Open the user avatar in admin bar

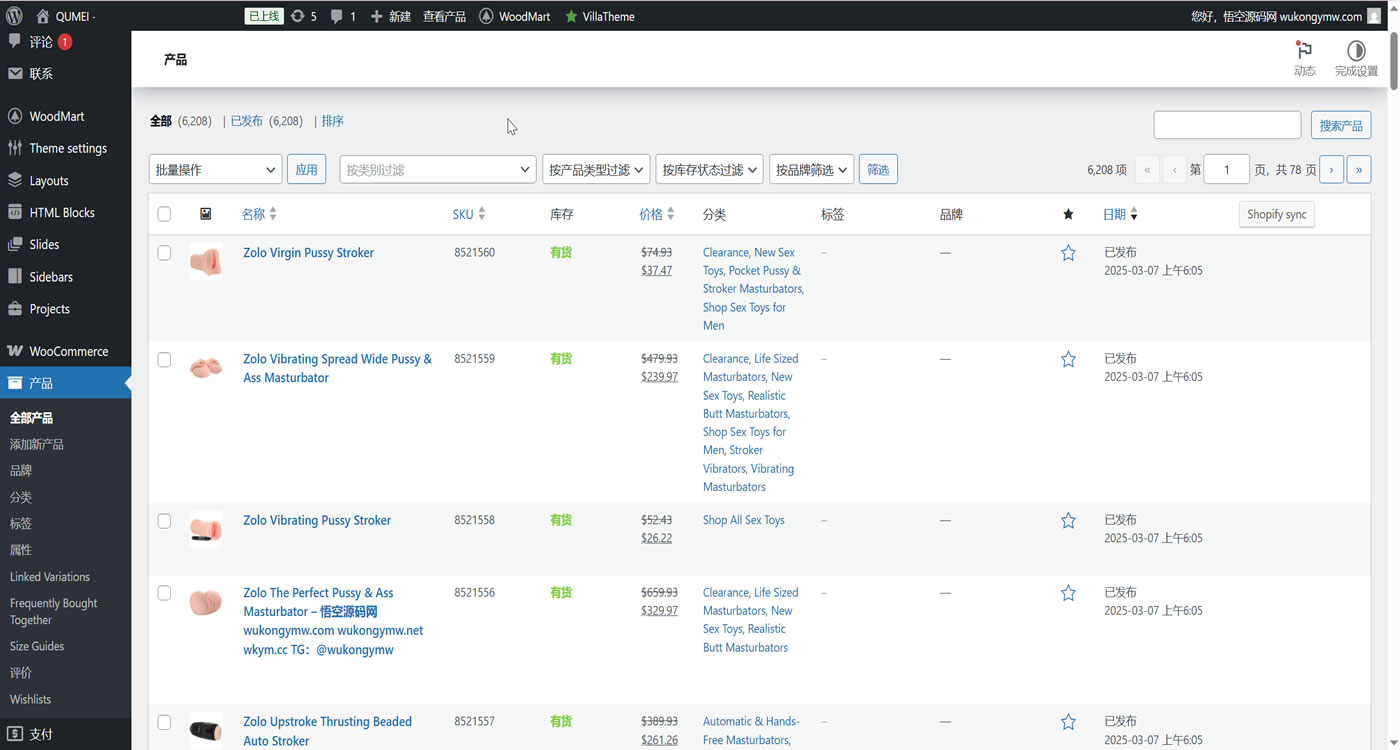pos(1374,16)
